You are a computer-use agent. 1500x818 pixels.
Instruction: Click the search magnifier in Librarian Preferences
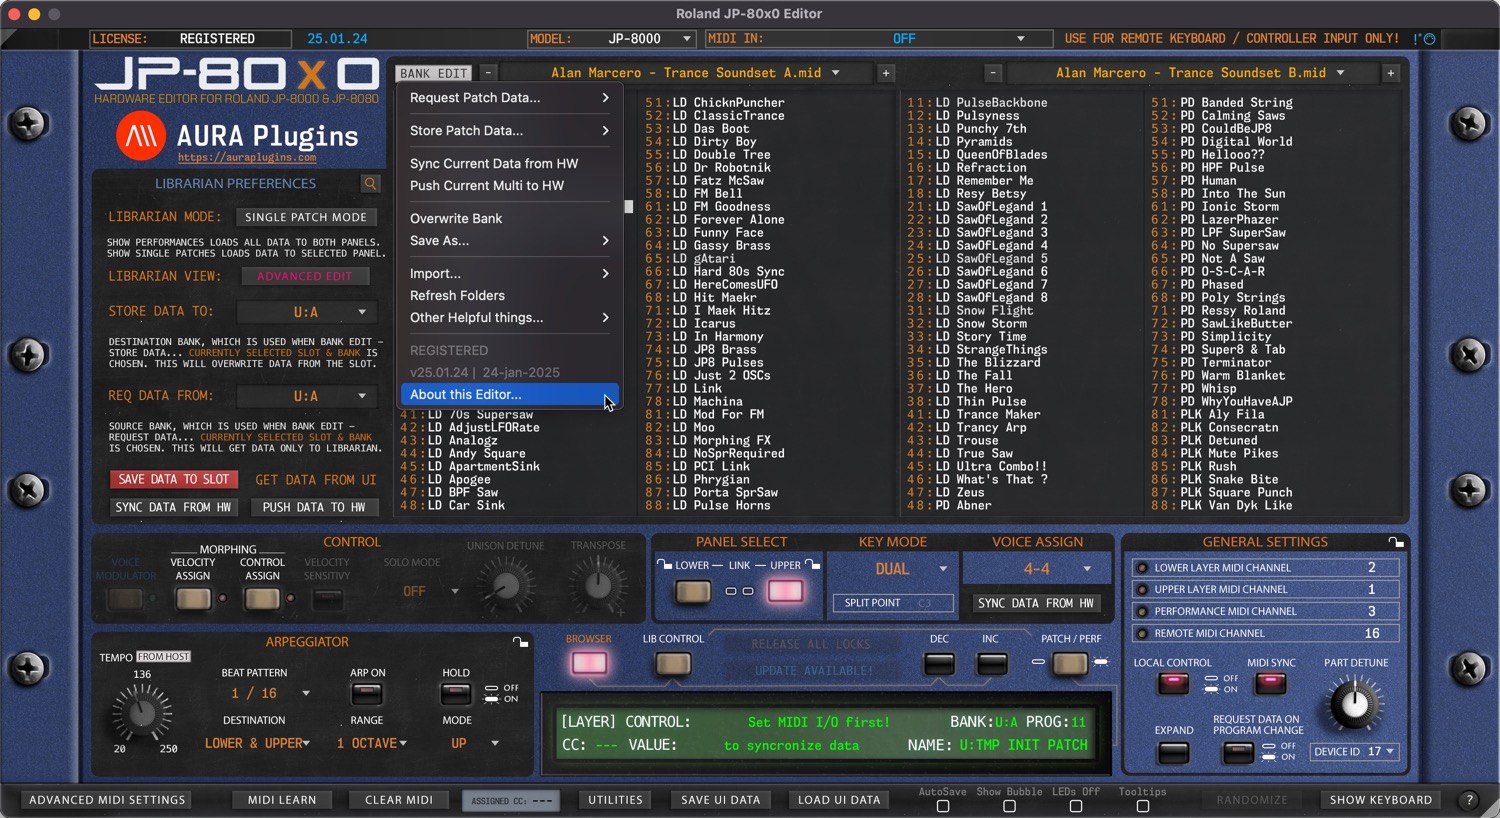pyautogui.click(x=370, y=183)
